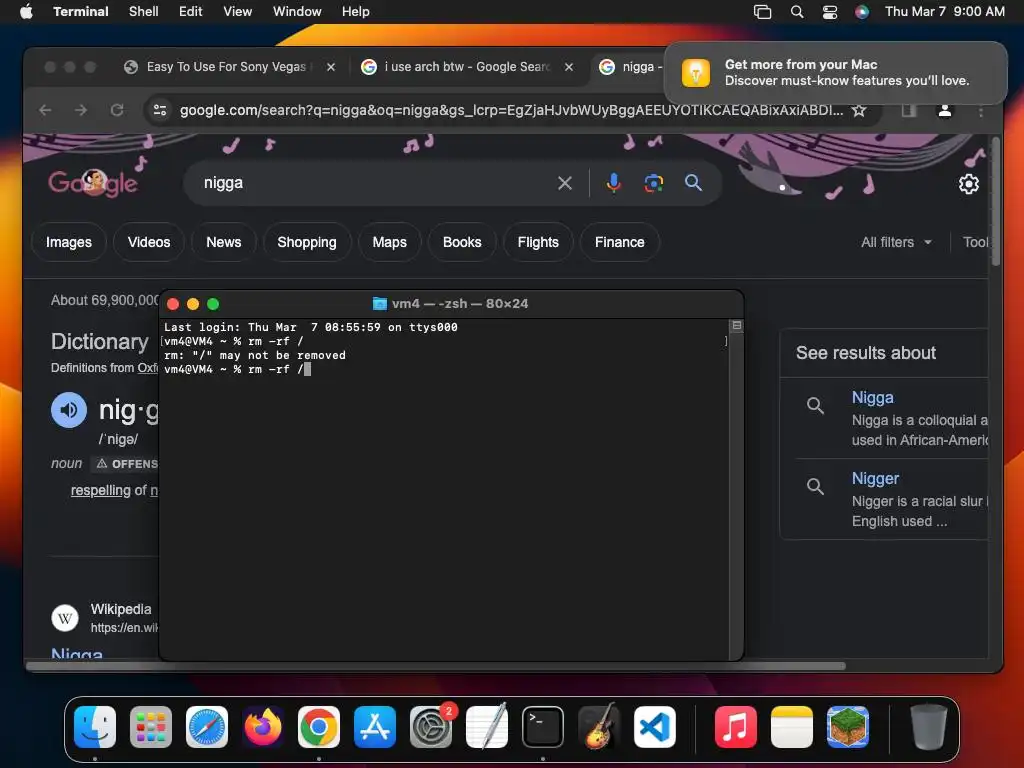
Task: Open the Get more from your Mac notification
Action: tap(835, 72)
